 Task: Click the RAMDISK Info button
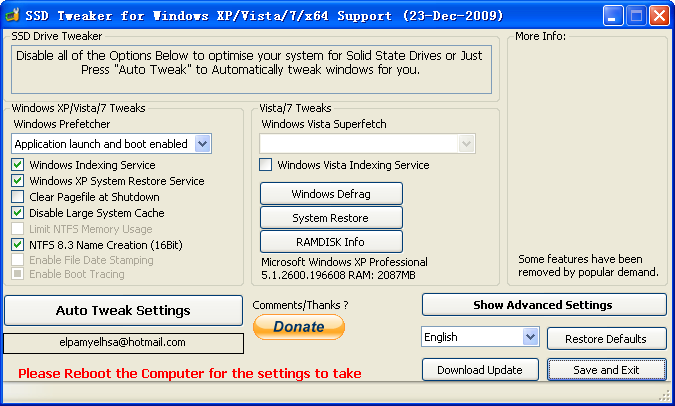pyautogui.click(x=331, y=241)
